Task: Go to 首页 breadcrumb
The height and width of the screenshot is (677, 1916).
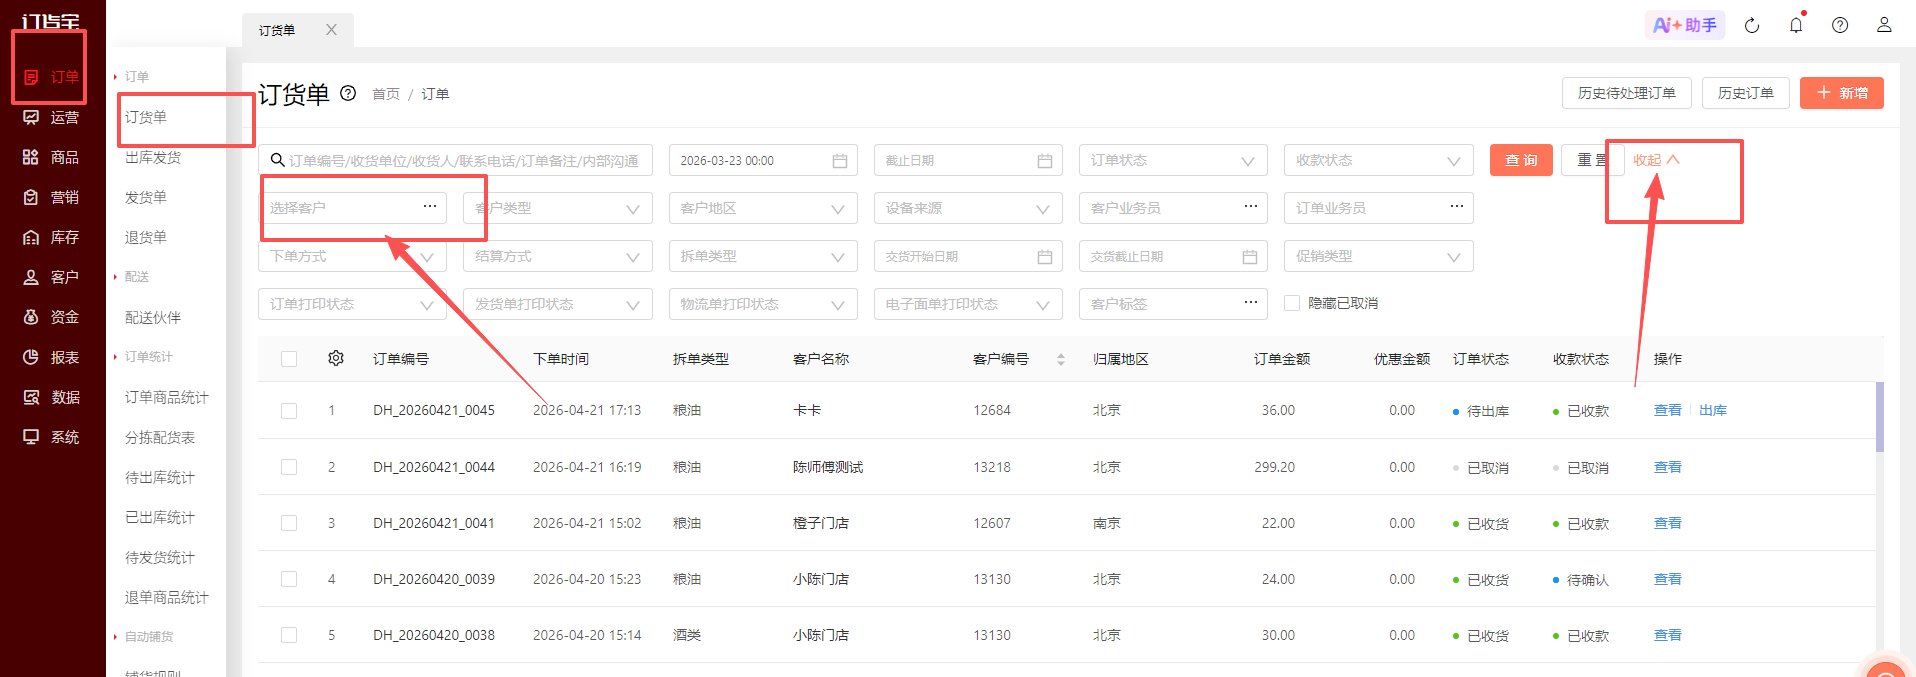Action: tap(386, 94)
